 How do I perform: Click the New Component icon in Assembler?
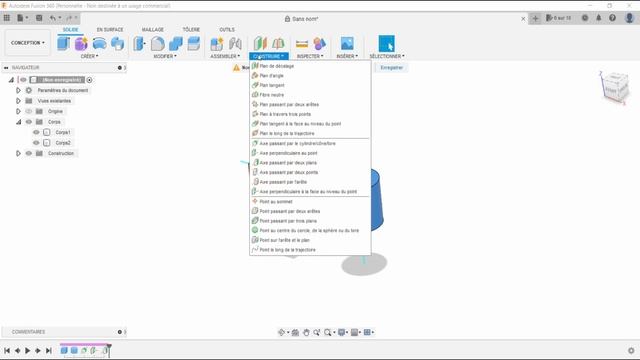click(217, 43)
